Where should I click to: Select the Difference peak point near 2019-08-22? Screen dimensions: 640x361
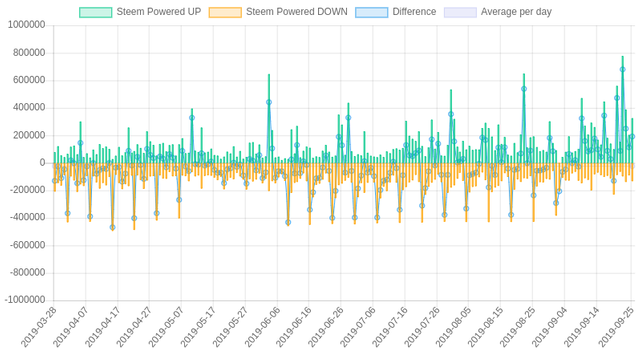pyautogui.click(x=524, y=89)
